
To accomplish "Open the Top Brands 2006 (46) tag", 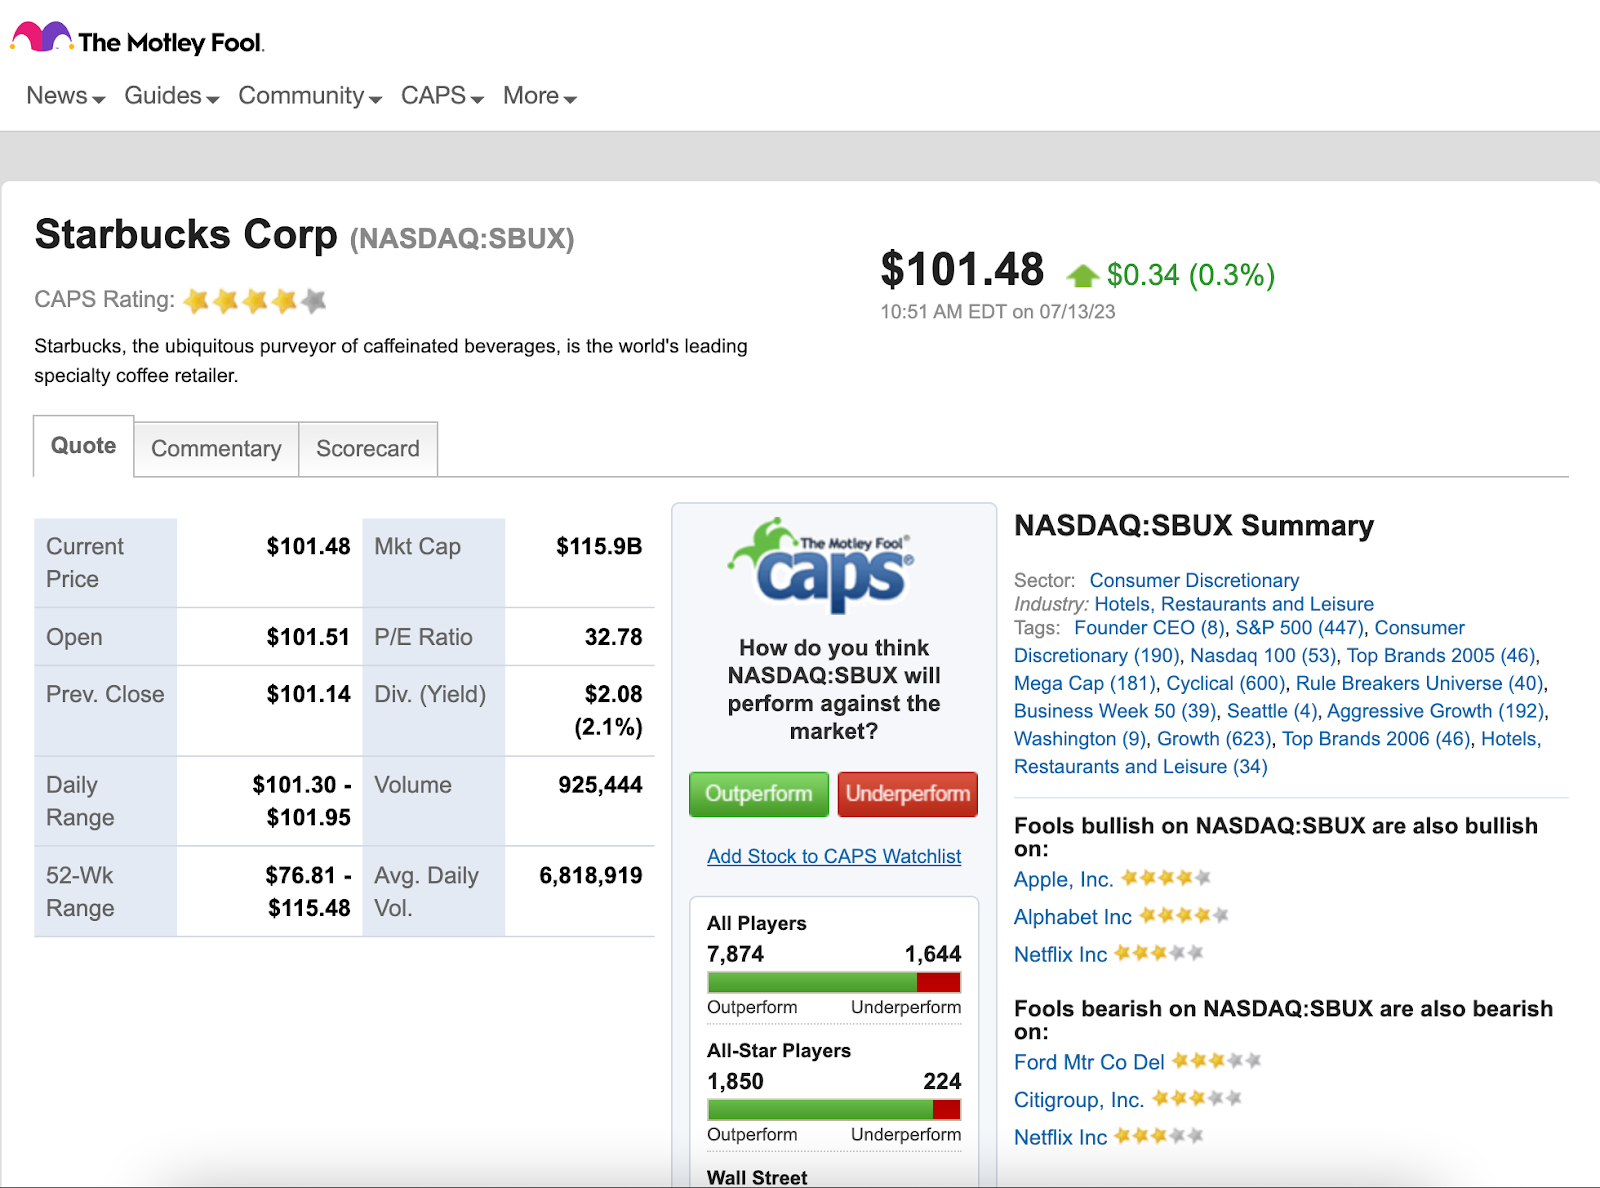I will [x=1376, y=739].
